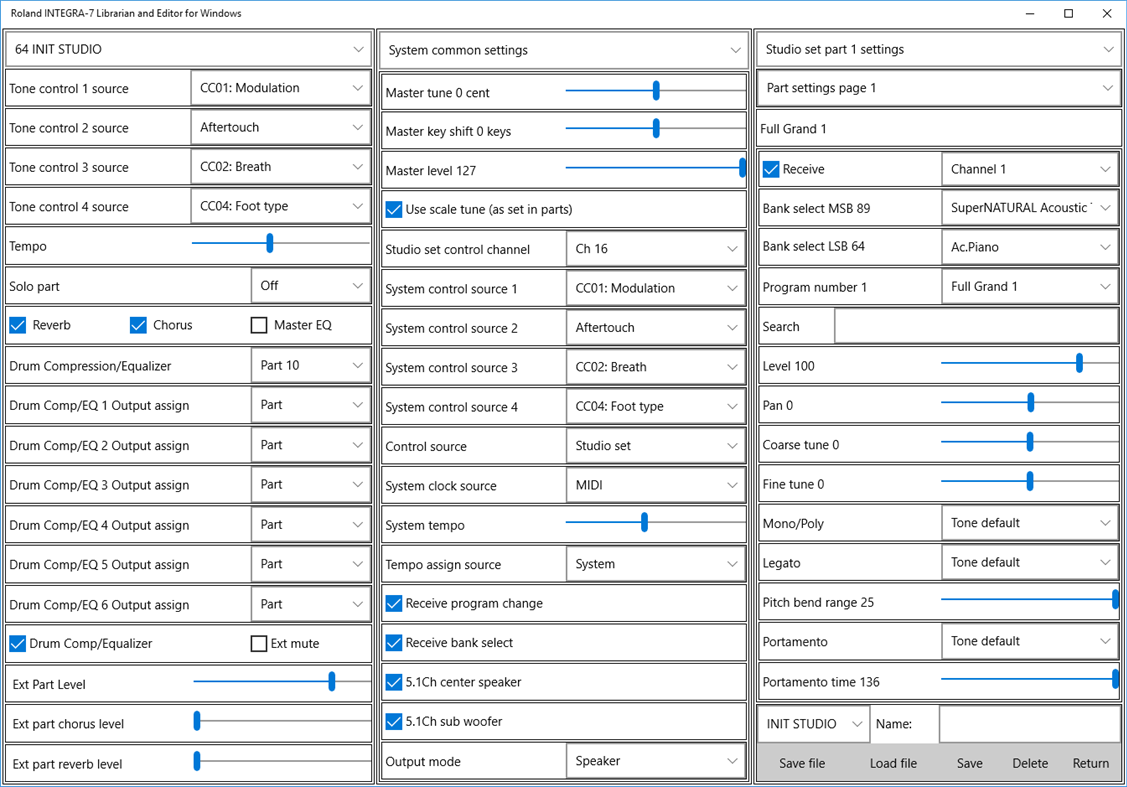Toggle Receive program change checkbox

pos(394,603)
